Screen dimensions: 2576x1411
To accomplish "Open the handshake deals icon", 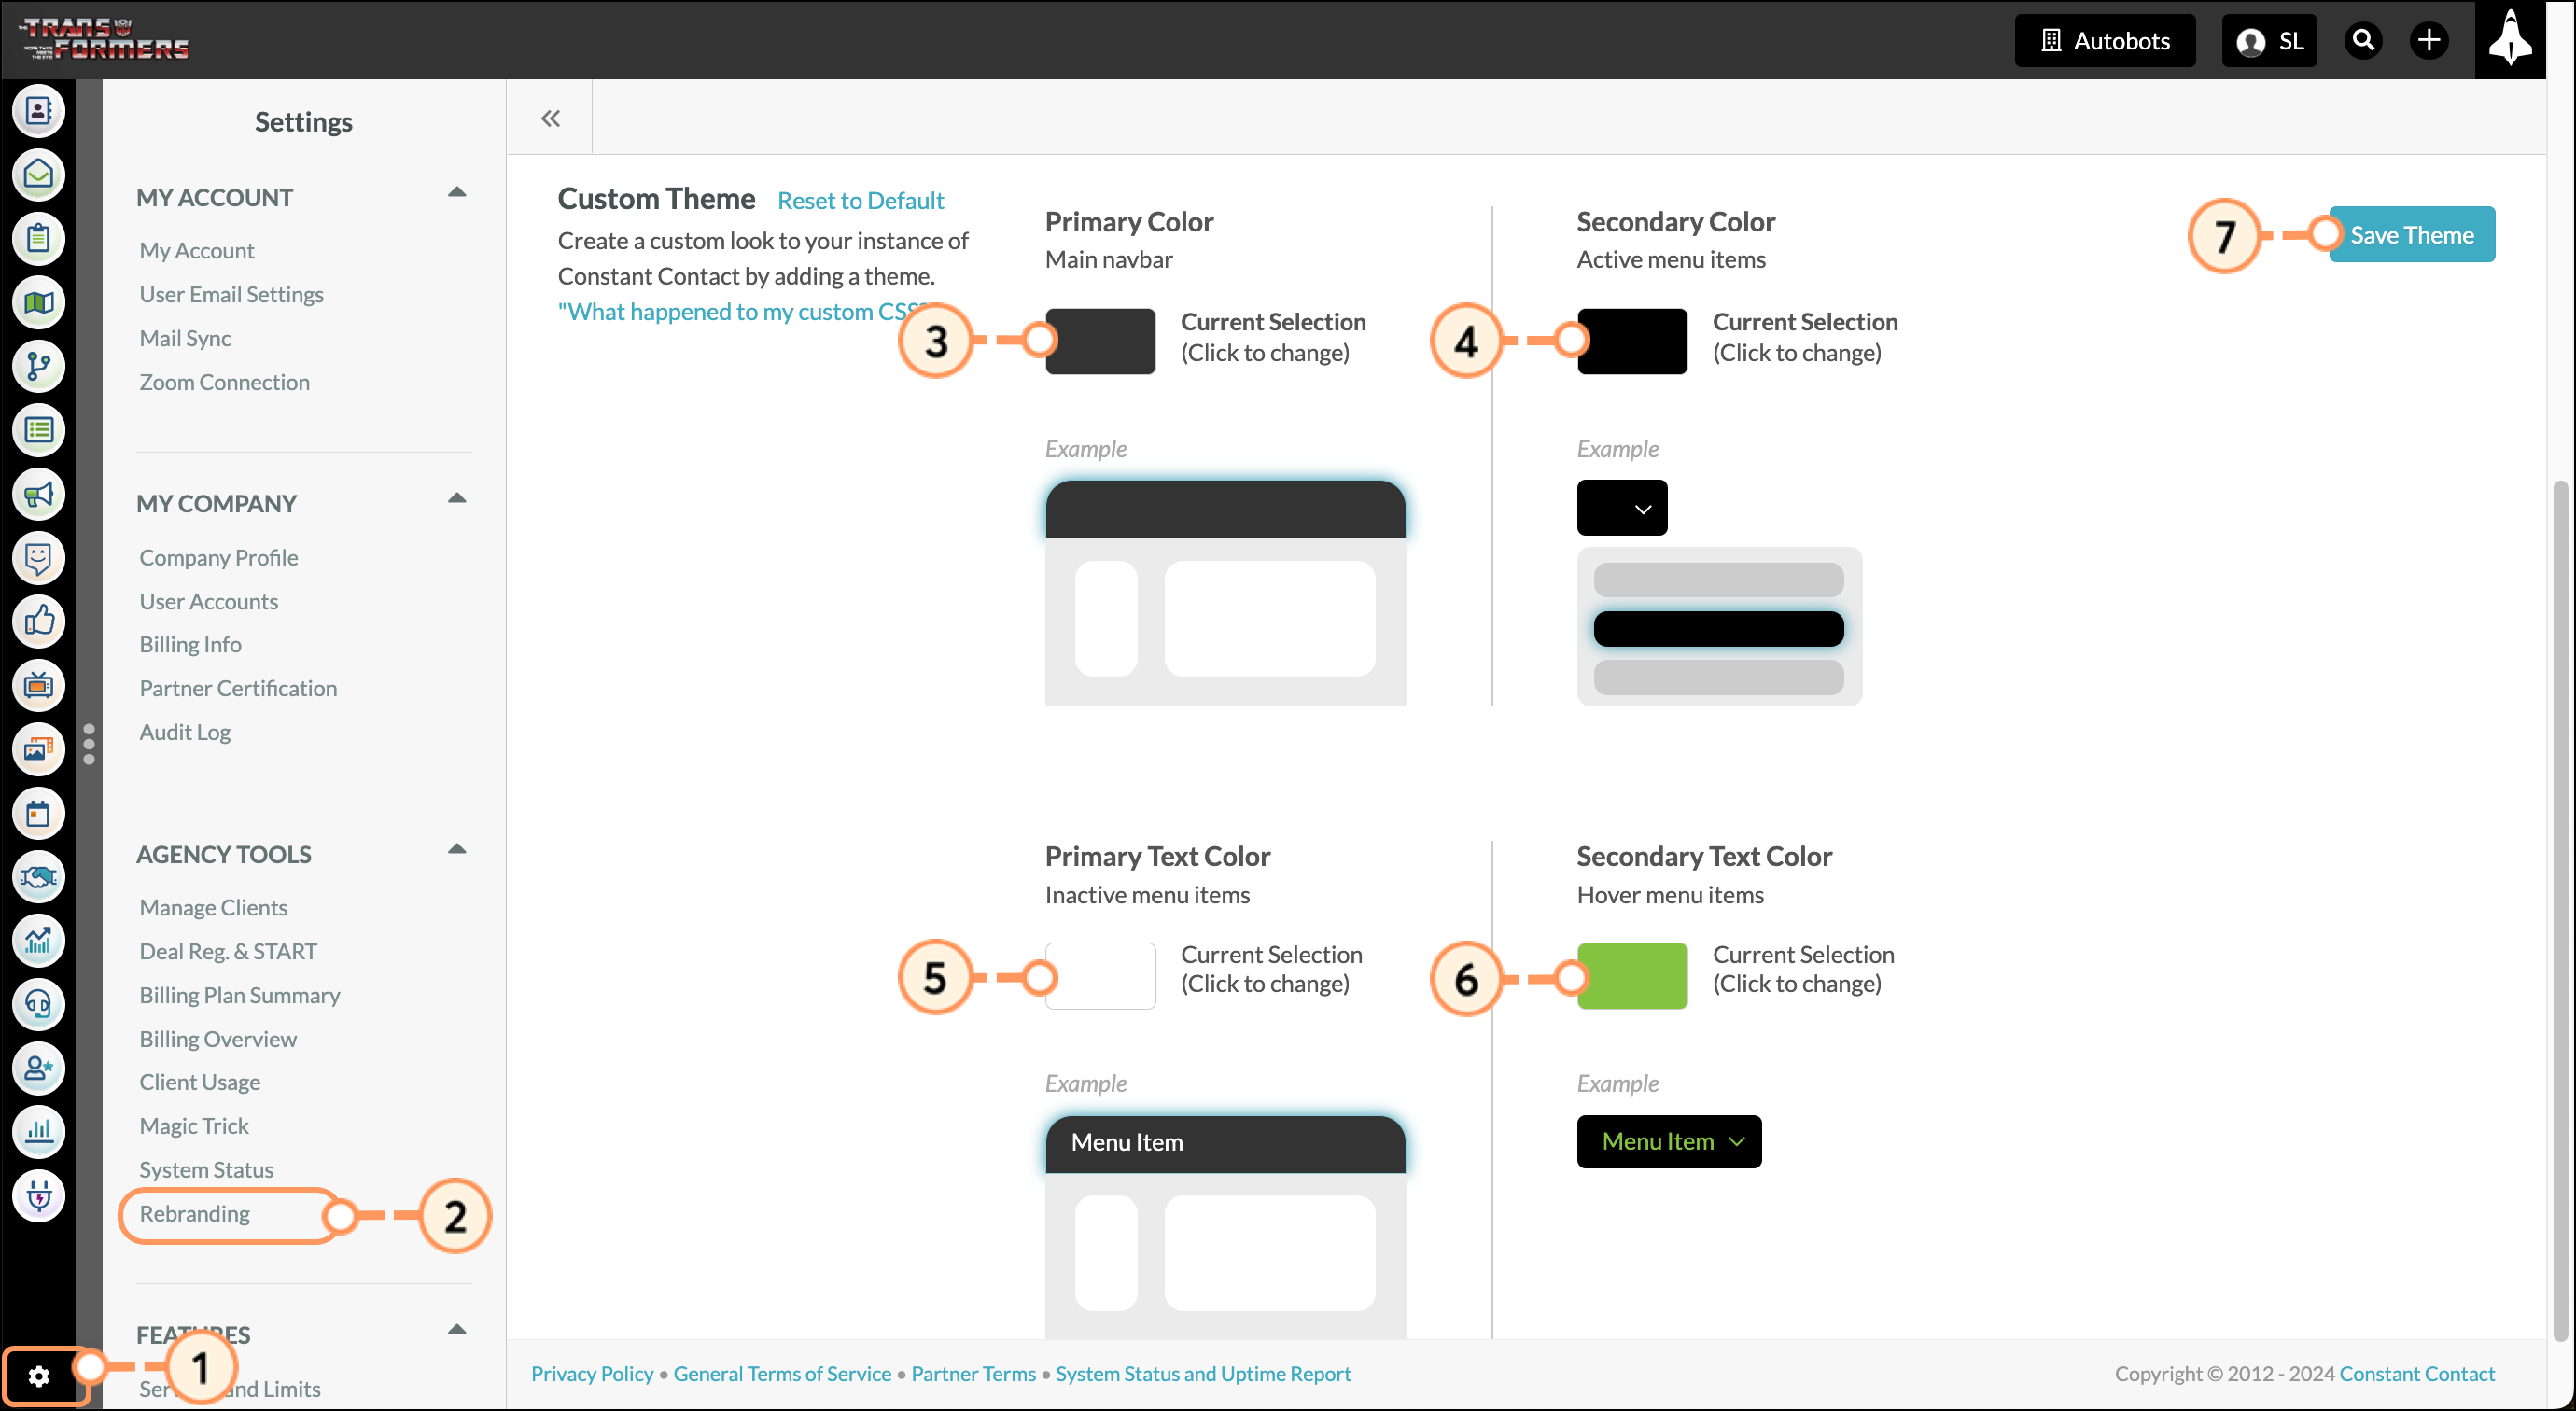I will pos(38,877).
